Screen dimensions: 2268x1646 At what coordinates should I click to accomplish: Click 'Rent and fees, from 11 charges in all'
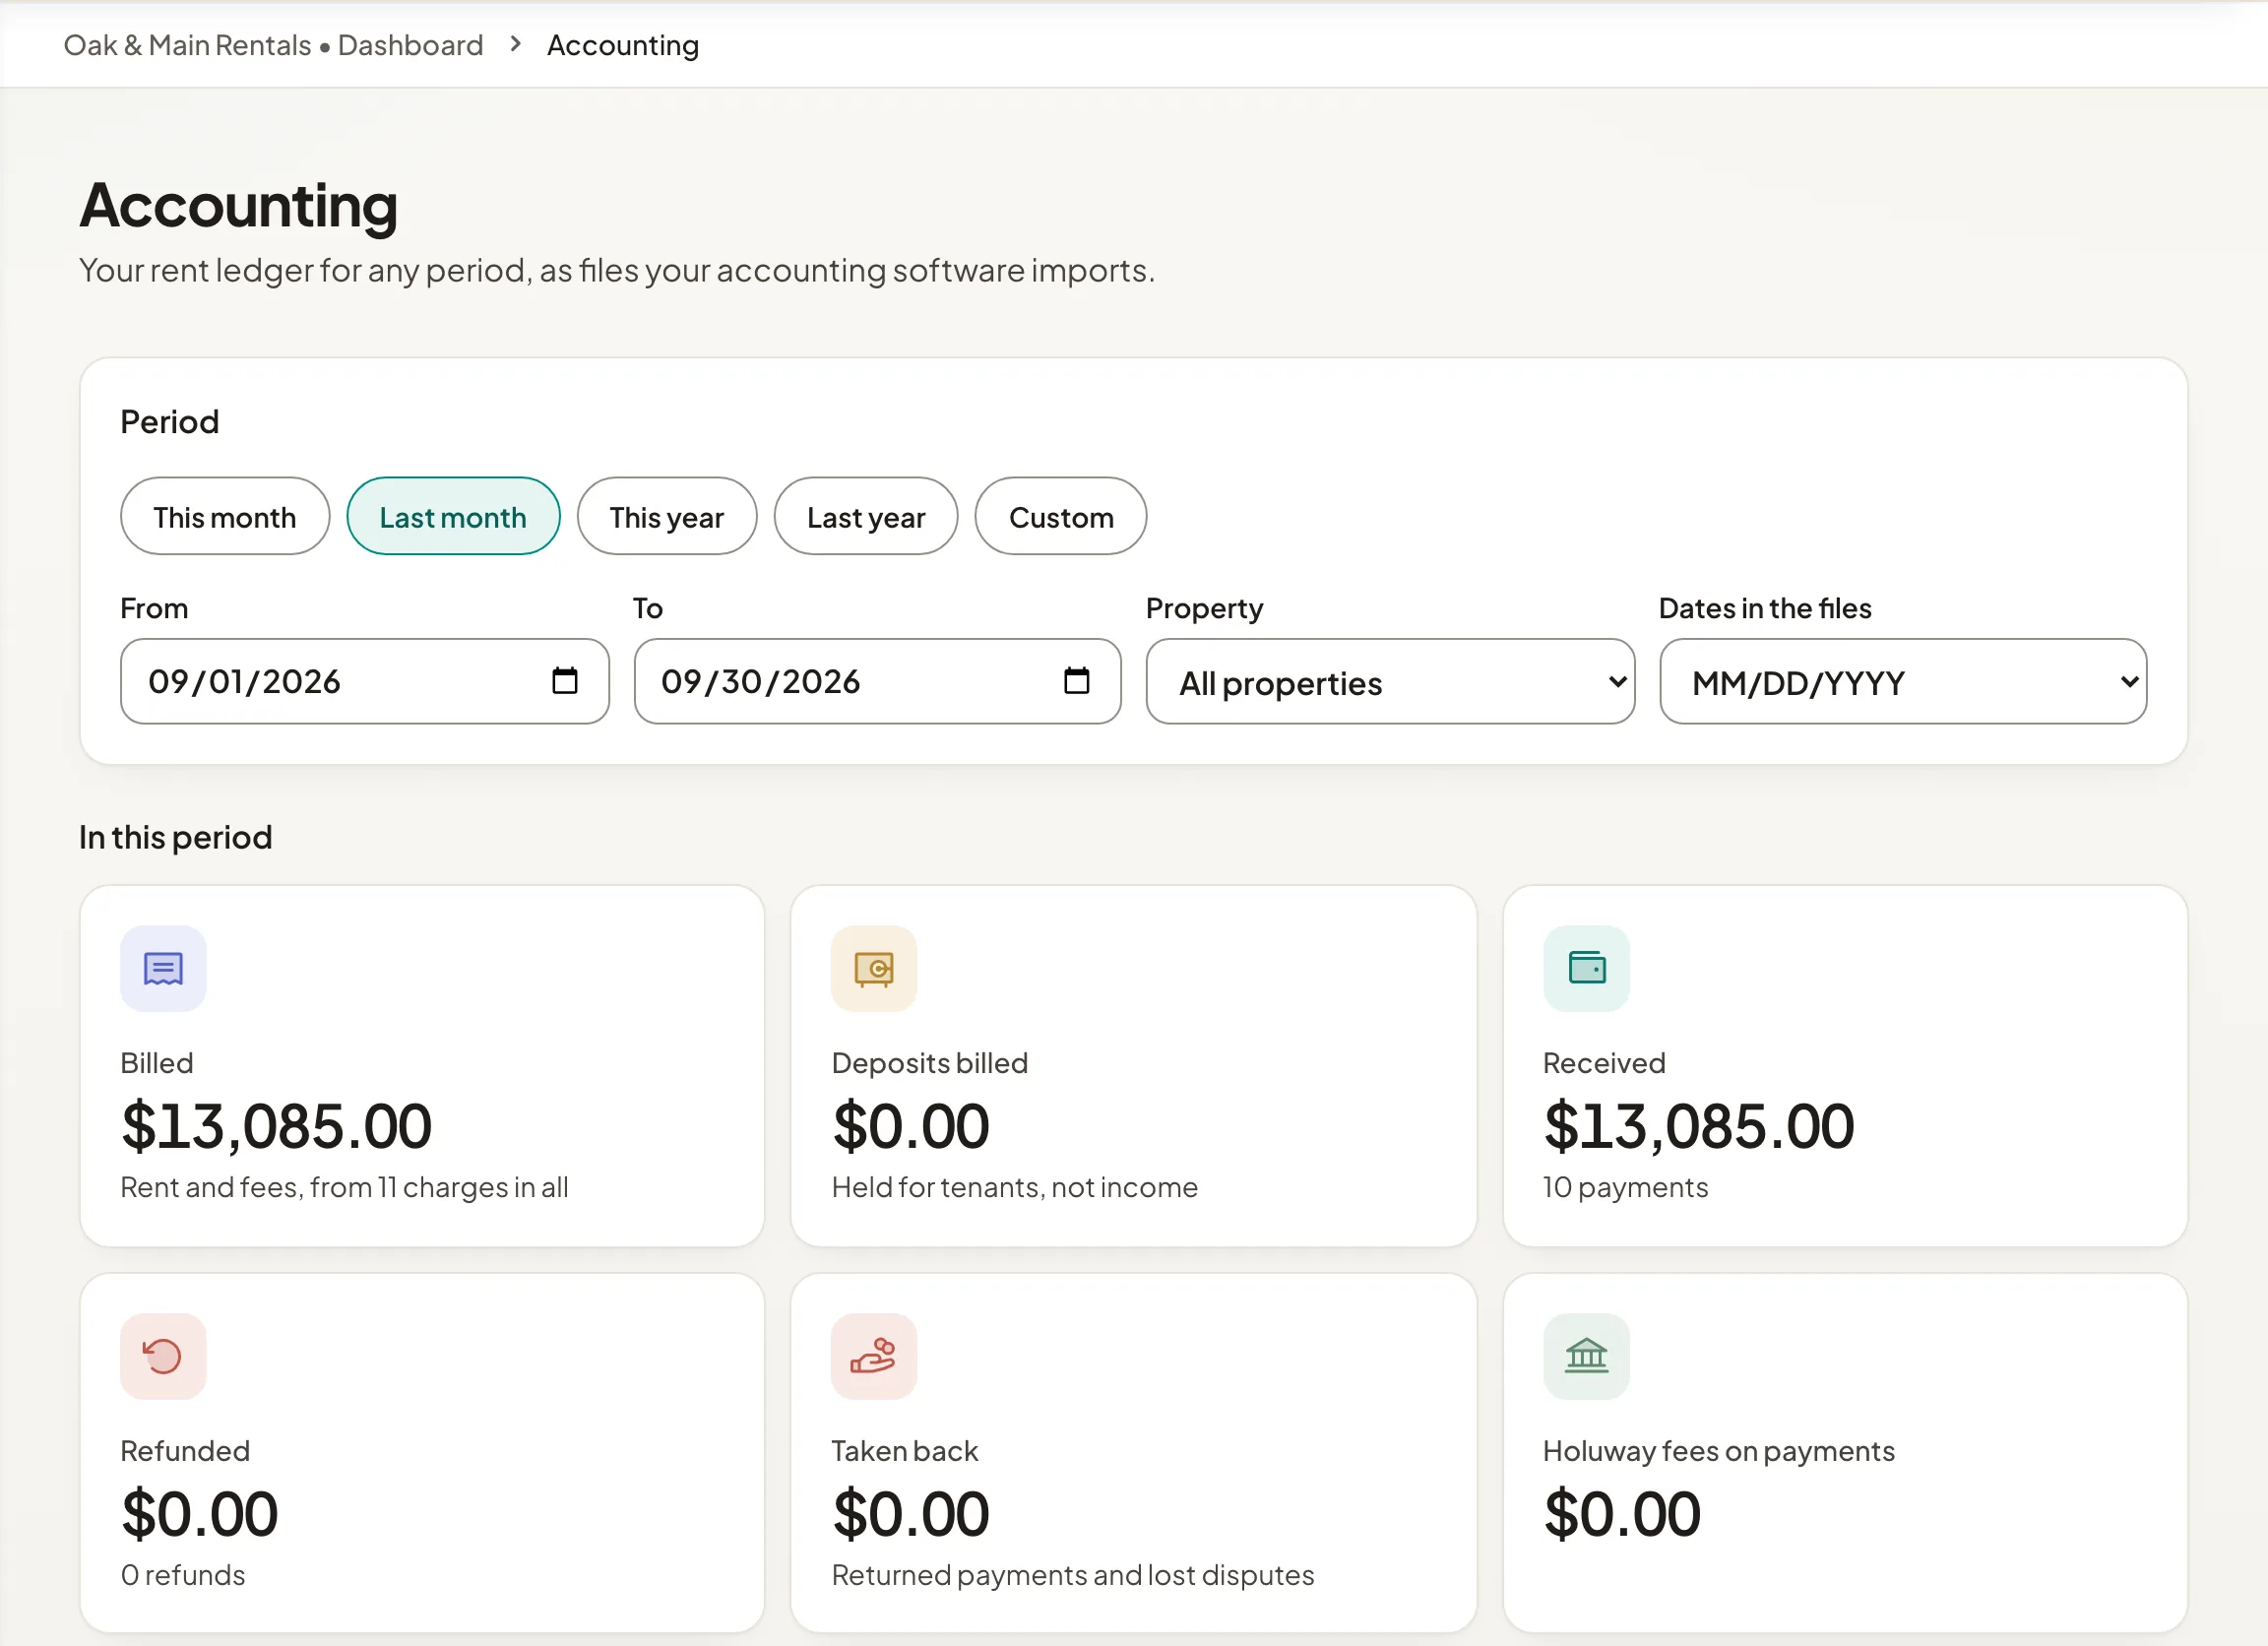click(x=345, y=1187)
